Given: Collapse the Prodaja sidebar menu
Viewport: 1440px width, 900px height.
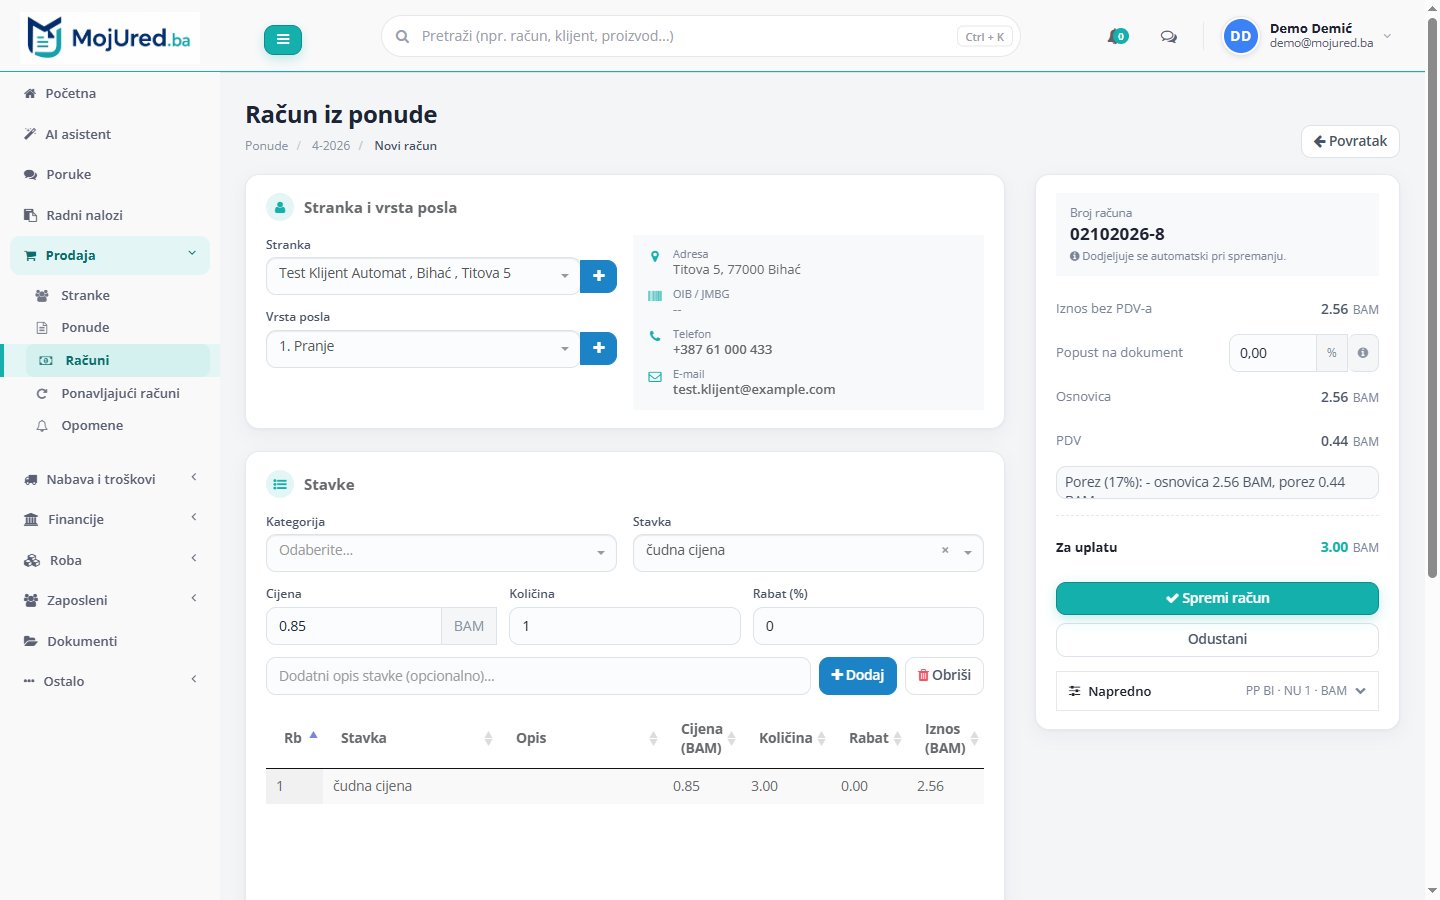Looking at the screenshot, I should pos(110,255).
